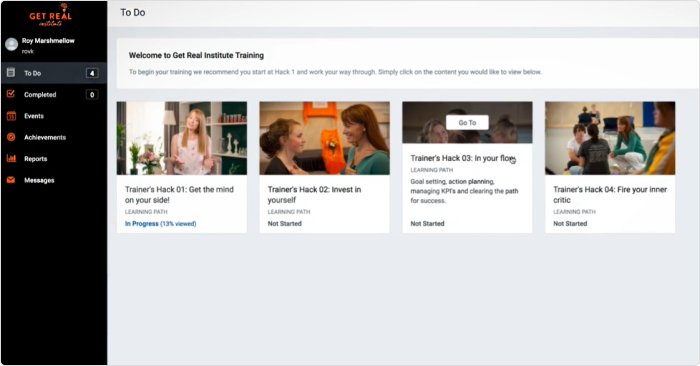Click the Achievements badge icon
The height and width of the screenshot is (366, 700).
(x=11, y=137)
